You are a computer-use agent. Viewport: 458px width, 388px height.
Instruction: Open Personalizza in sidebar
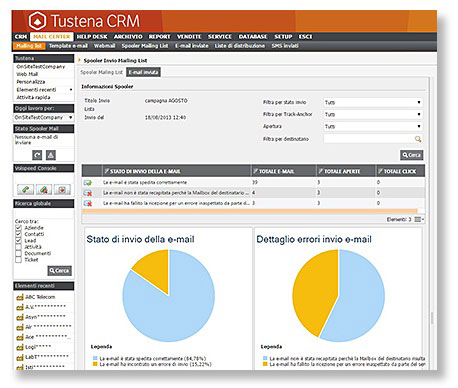point(31,82)
